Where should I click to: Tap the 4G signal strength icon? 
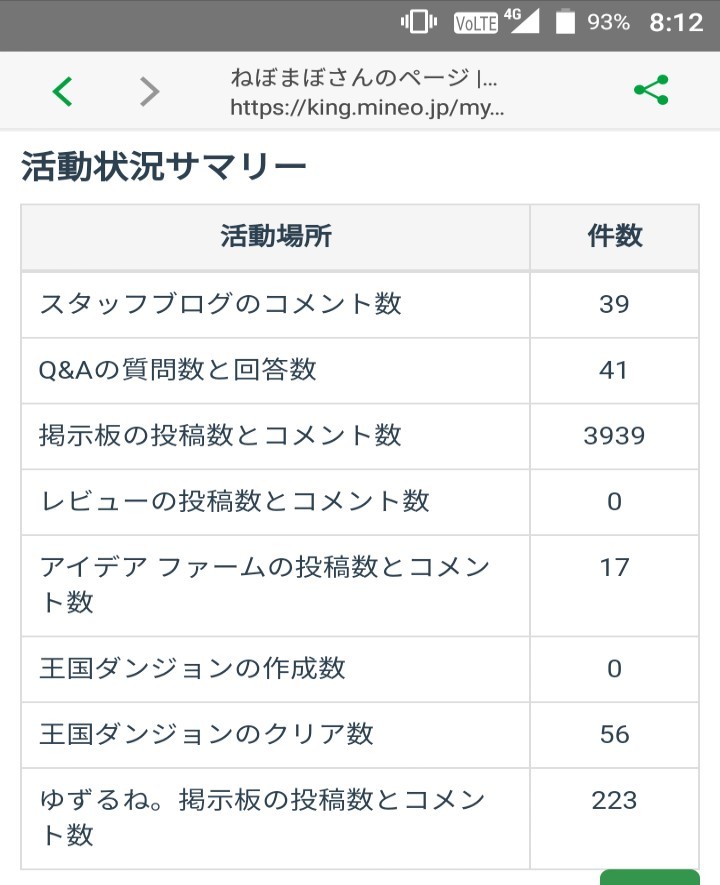click(x=522, y=22)
